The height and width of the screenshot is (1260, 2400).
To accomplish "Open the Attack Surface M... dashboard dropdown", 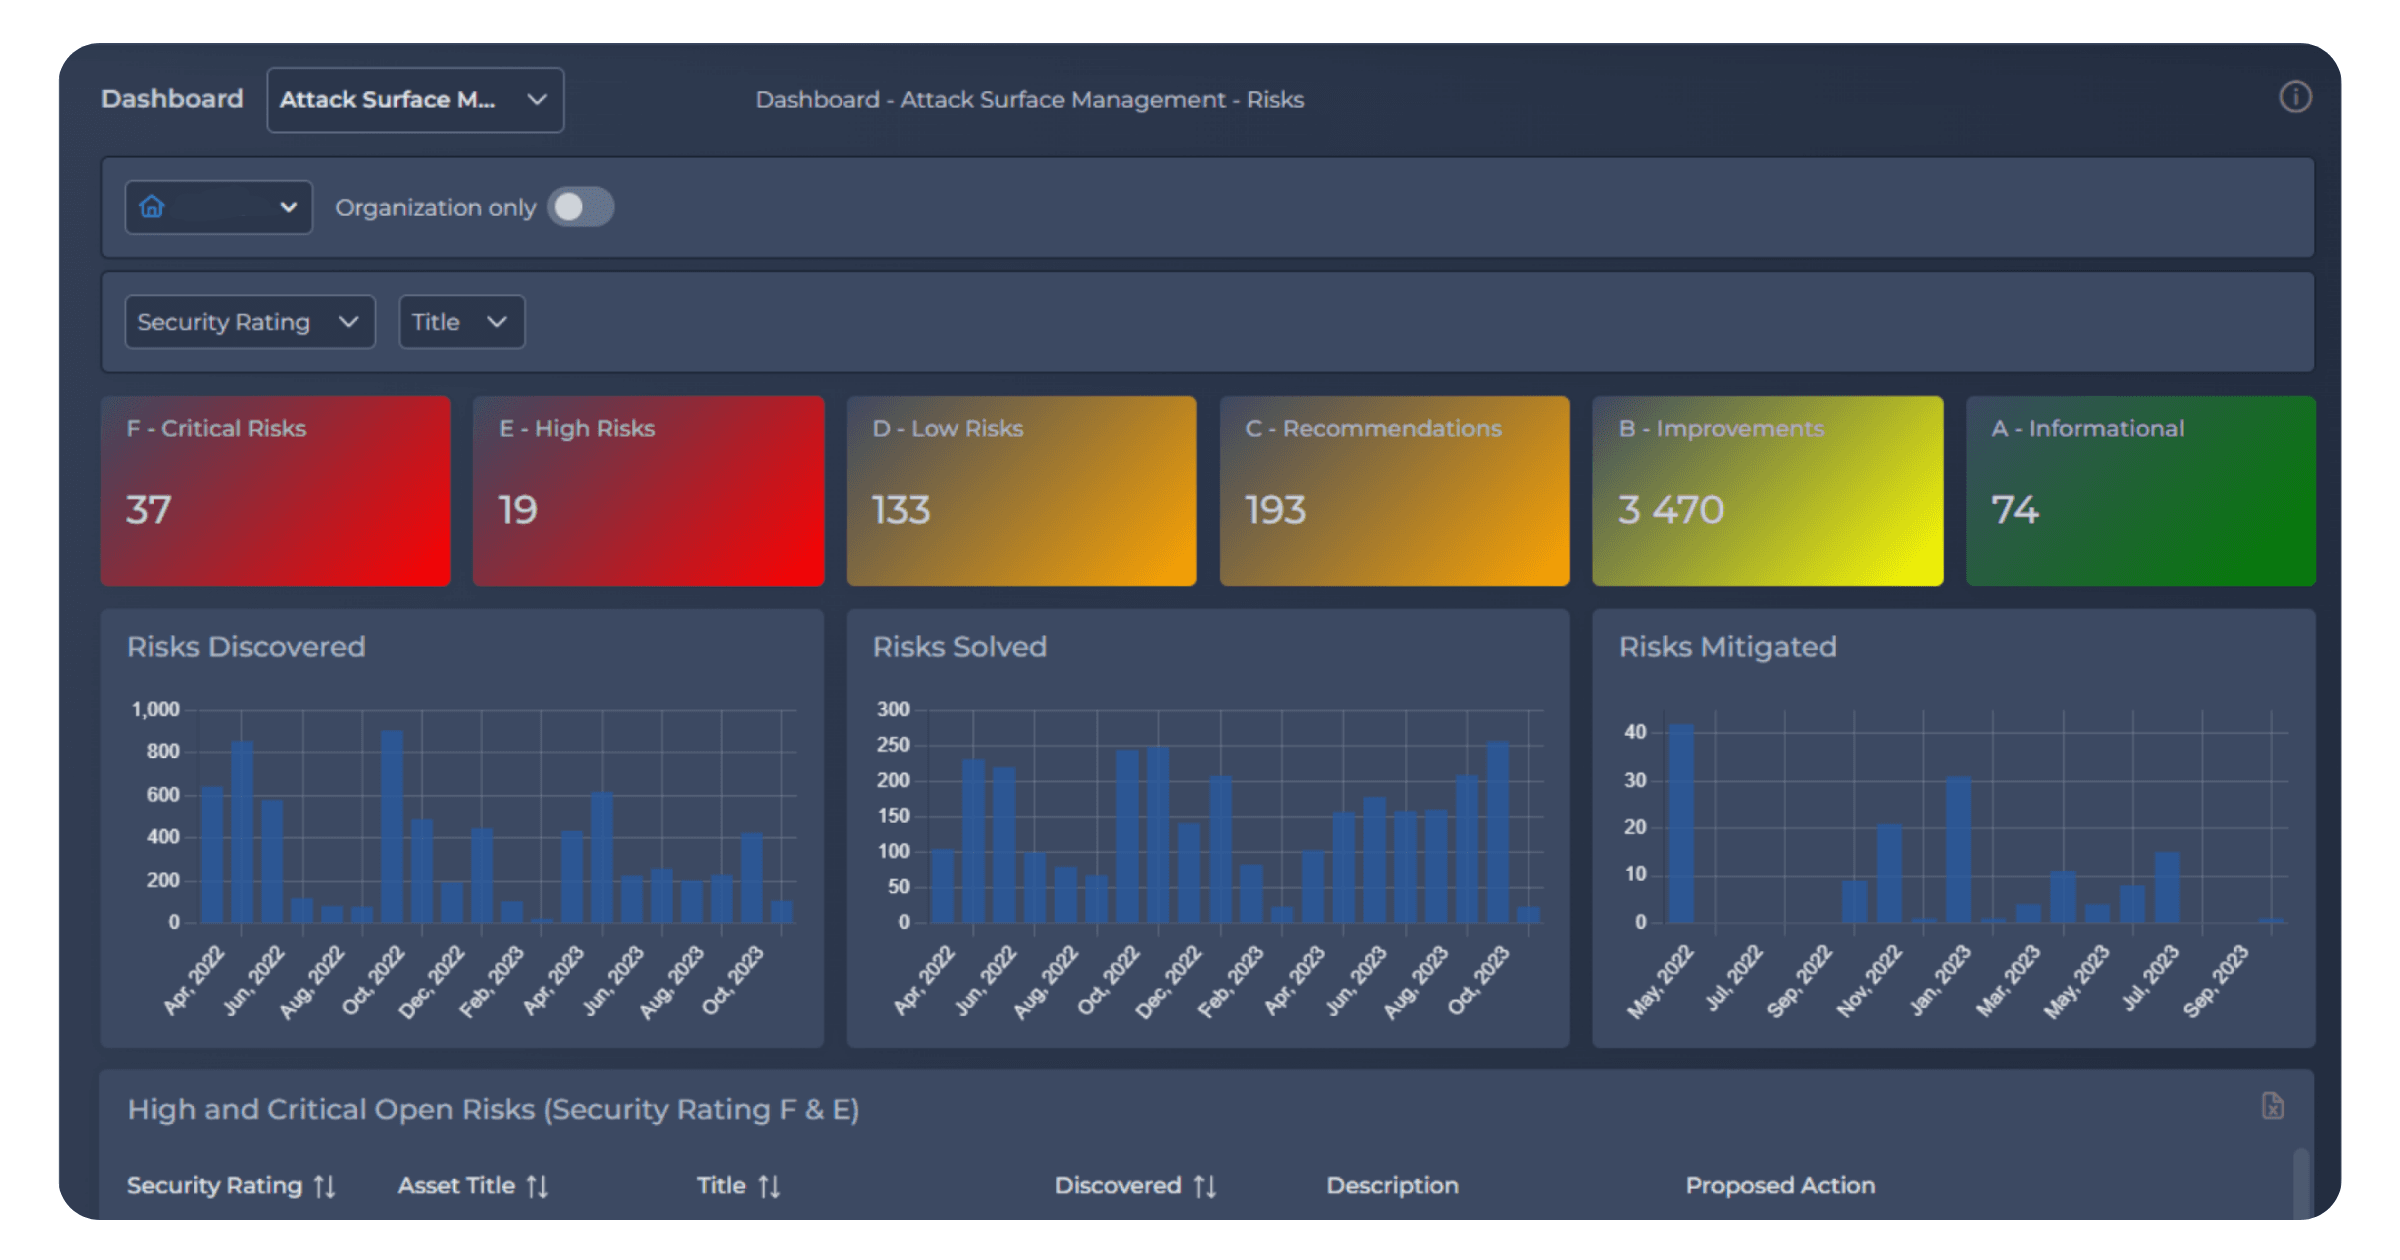I will (x=415, y=100).
